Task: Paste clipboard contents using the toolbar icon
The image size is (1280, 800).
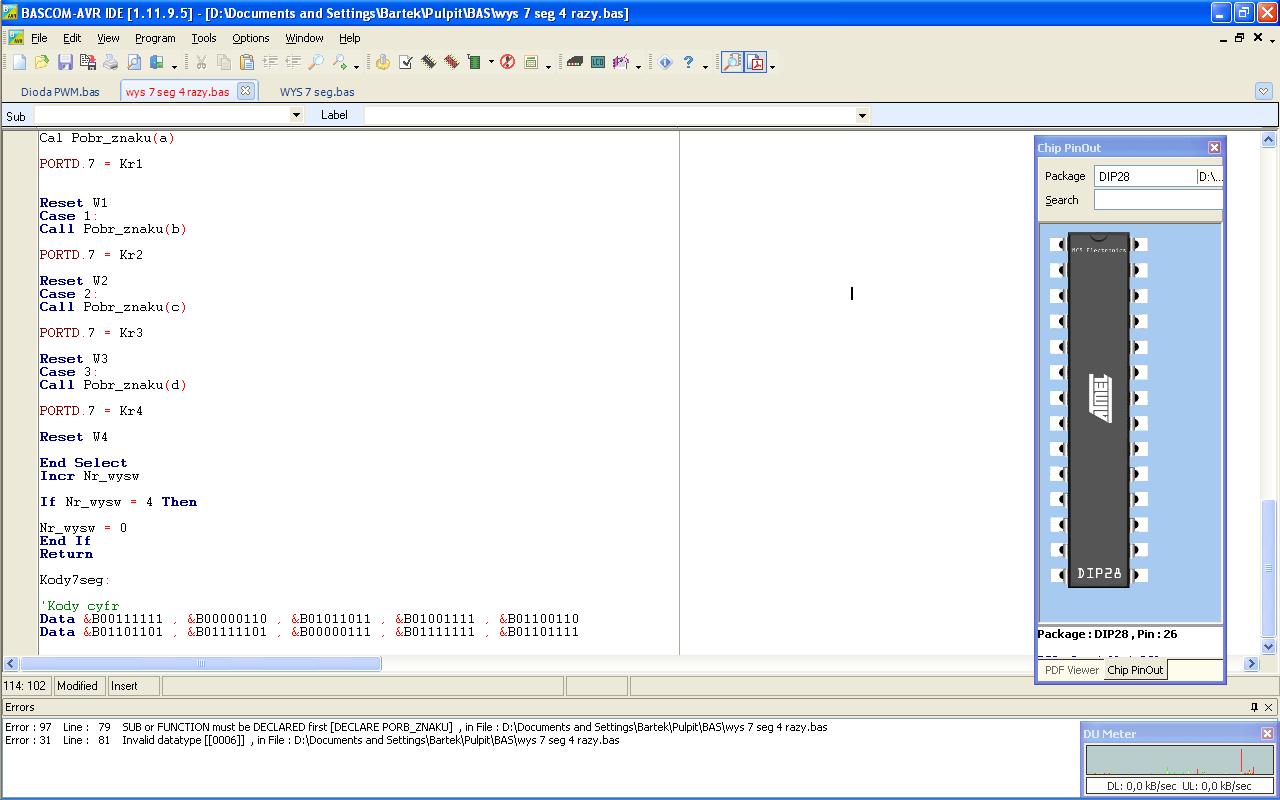Action: point(247,63)
